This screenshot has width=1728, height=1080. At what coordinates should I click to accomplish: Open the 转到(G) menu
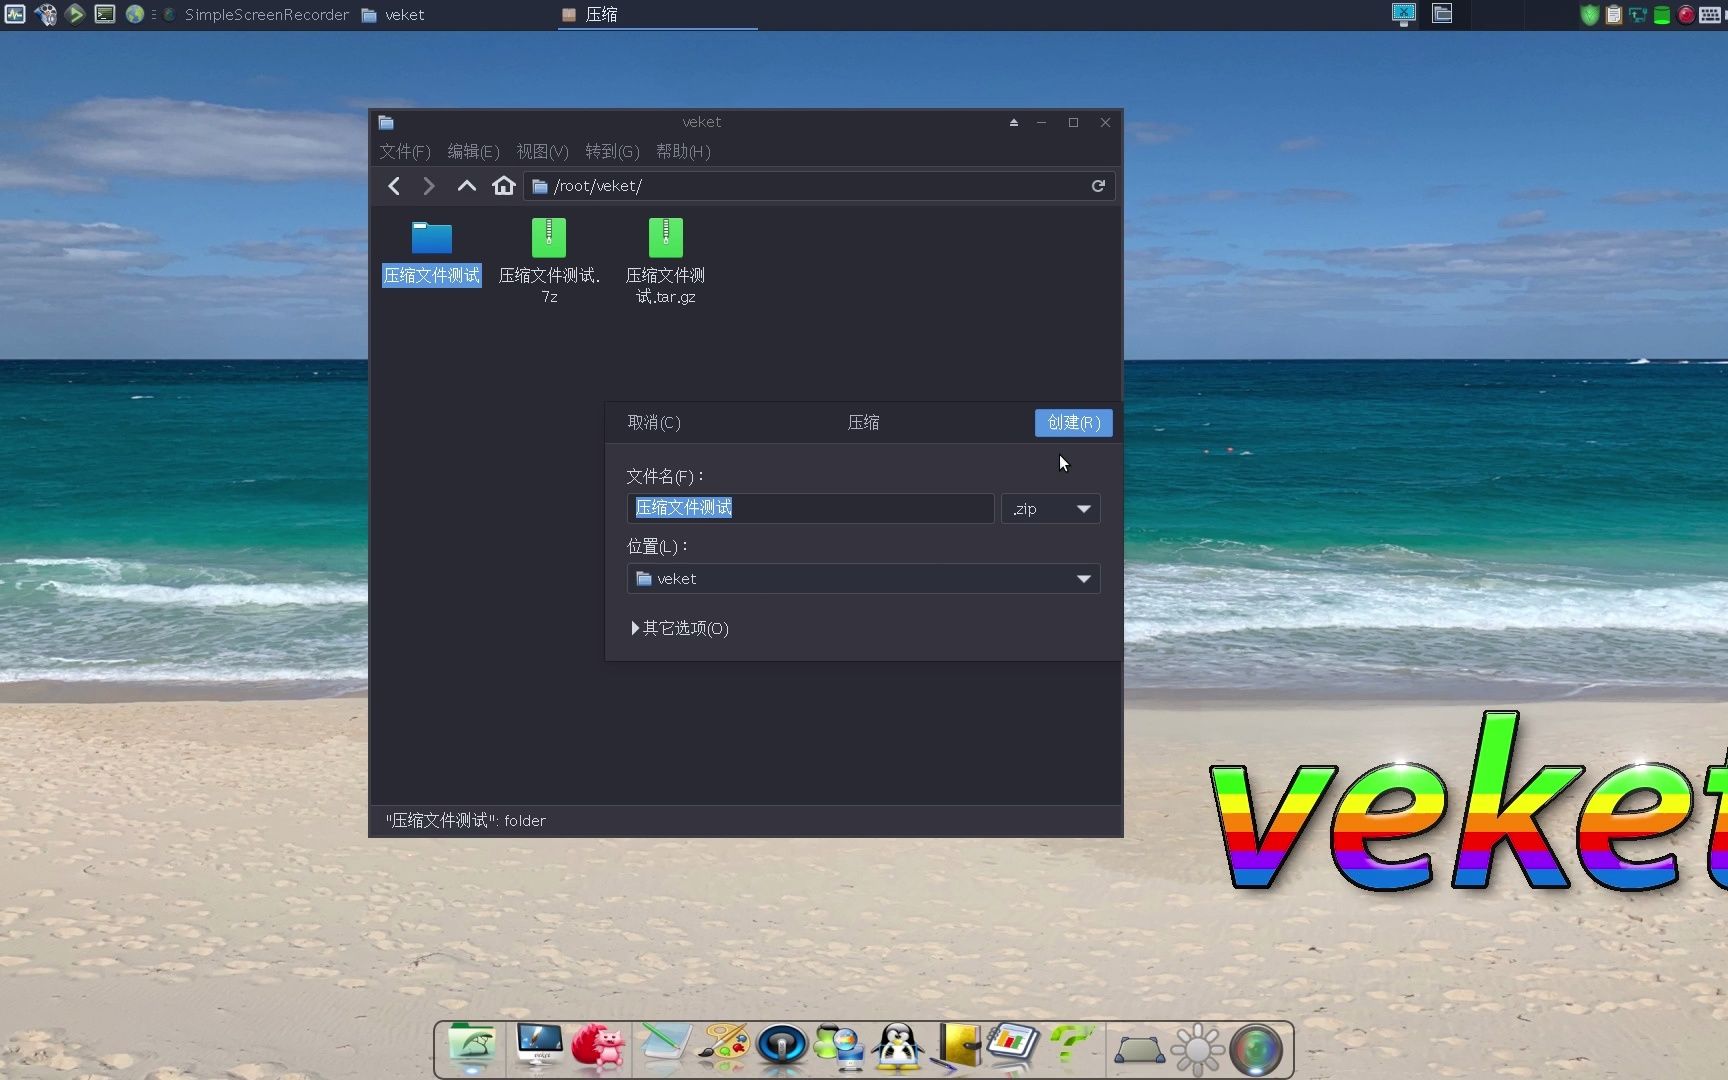point(612,151)
